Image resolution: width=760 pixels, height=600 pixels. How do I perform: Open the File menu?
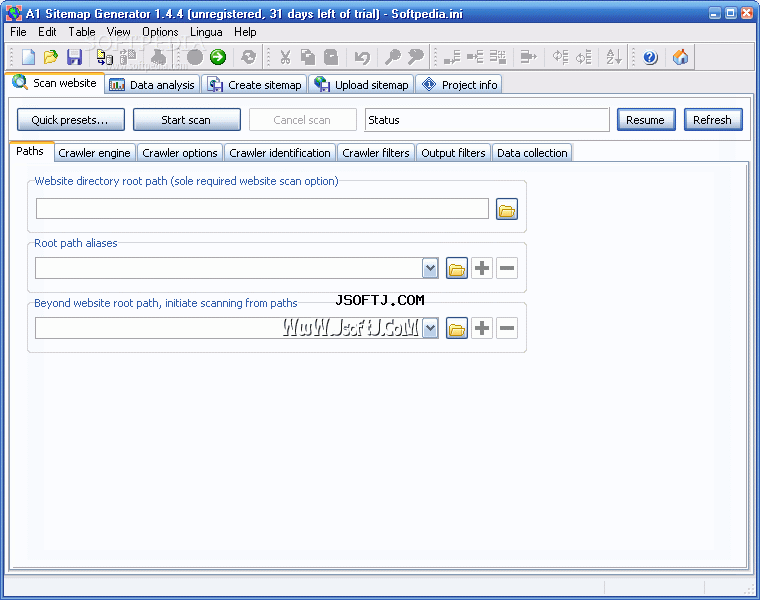pyautogui.click(x=18, y=32)
